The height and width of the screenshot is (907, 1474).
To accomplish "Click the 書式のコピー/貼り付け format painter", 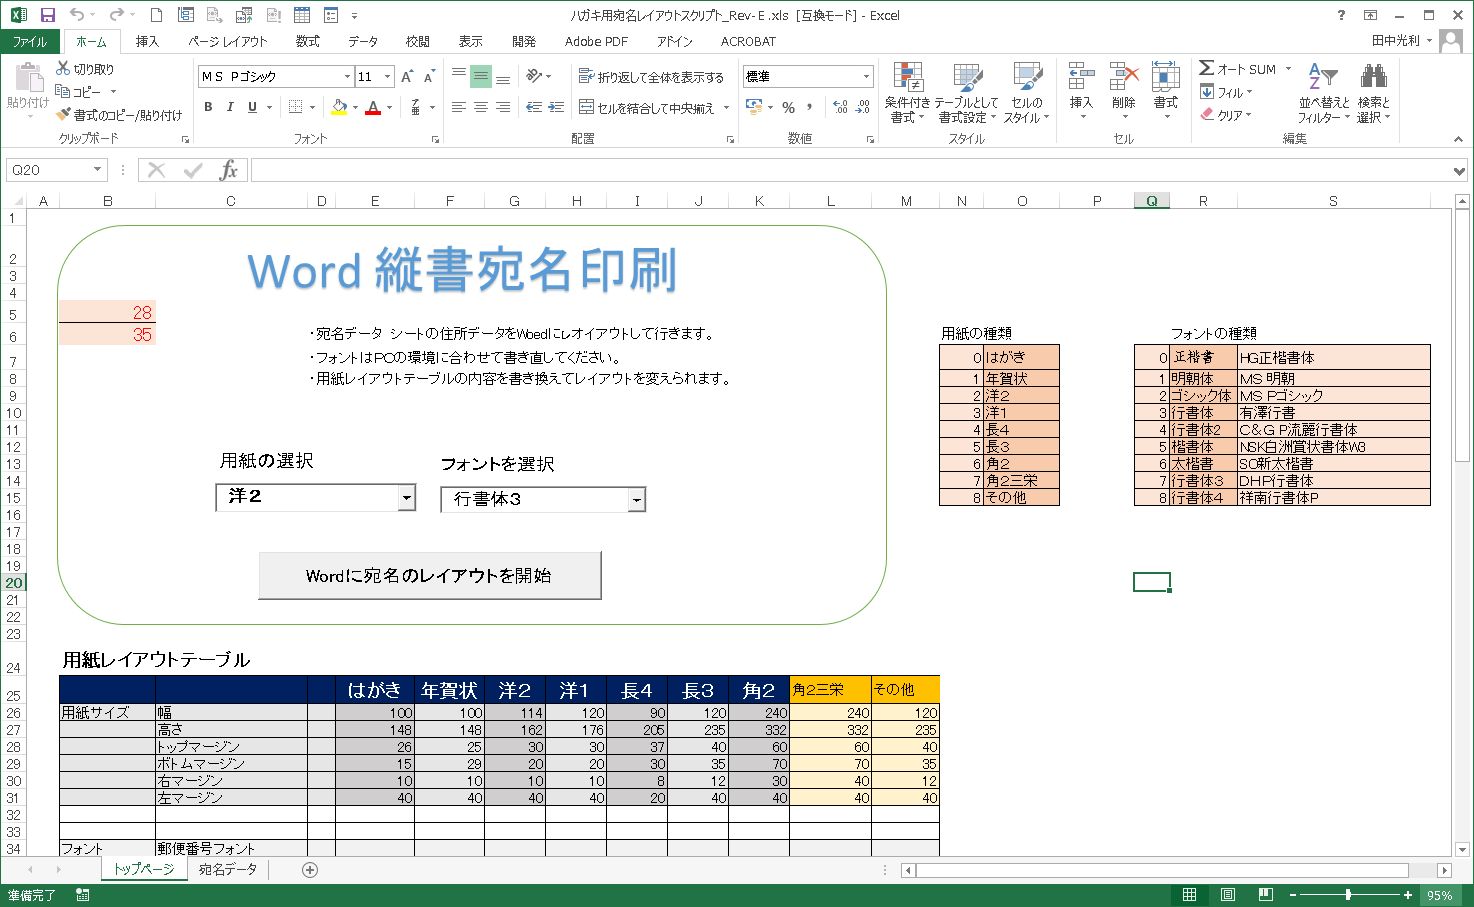I will [119, 115].
